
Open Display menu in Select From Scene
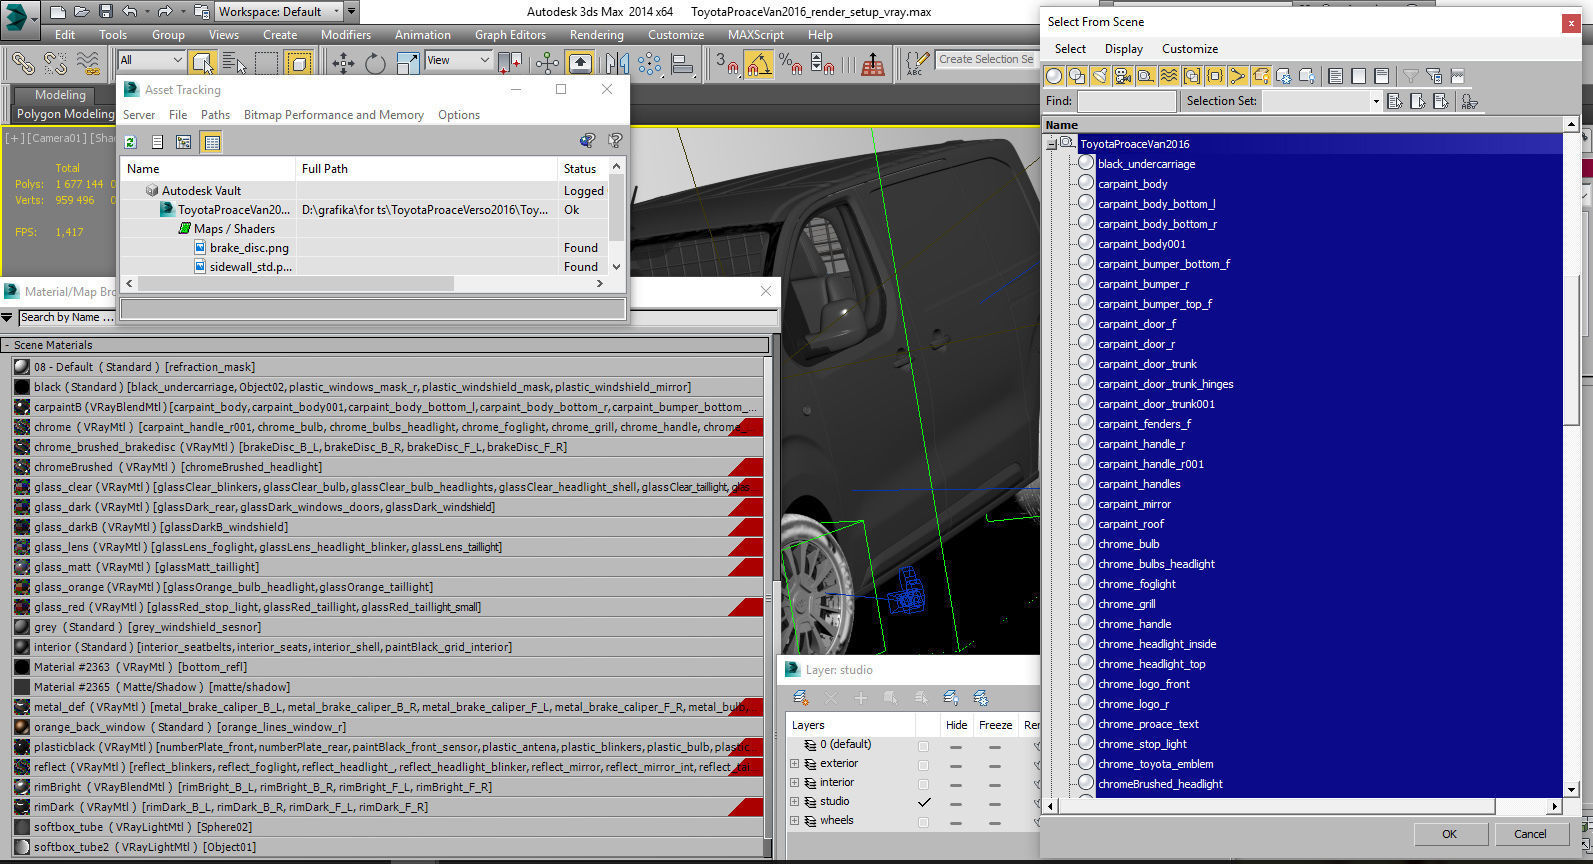(x=1124, y=49)
